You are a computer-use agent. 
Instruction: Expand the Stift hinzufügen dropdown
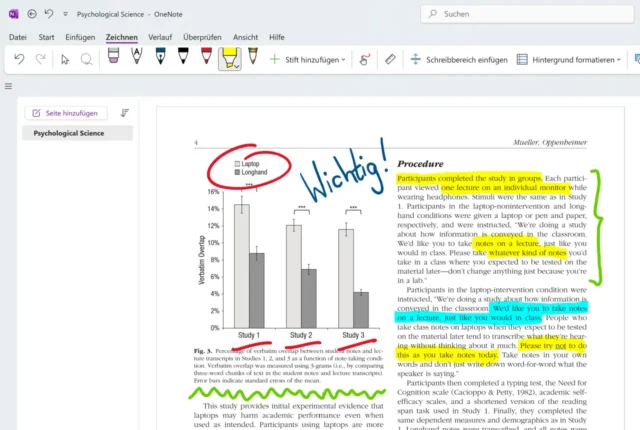pos(342,60)
